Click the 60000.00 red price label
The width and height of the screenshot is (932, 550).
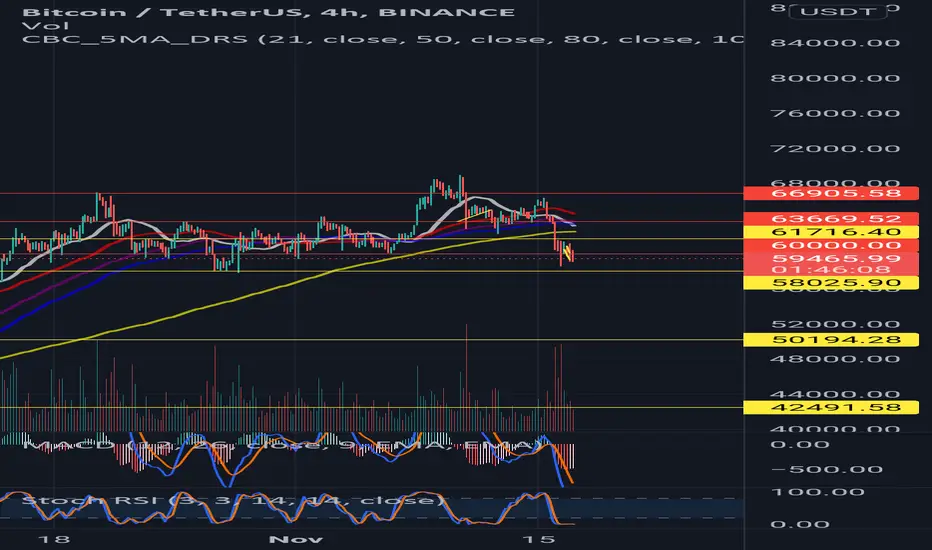click(831, 245)
